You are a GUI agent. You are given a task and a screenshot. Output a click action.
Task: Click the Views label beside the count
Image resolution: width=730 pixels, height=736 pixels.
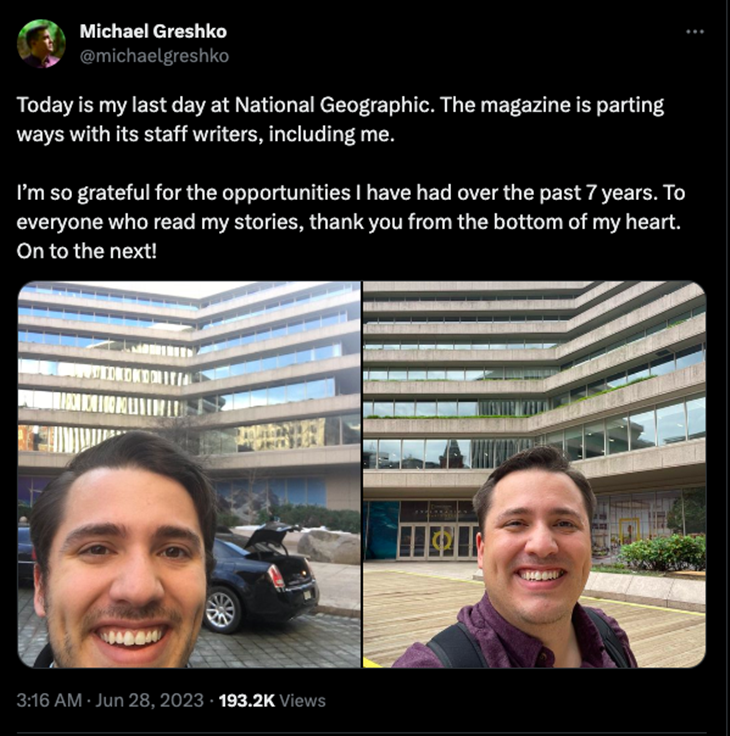tap(302, 700)
